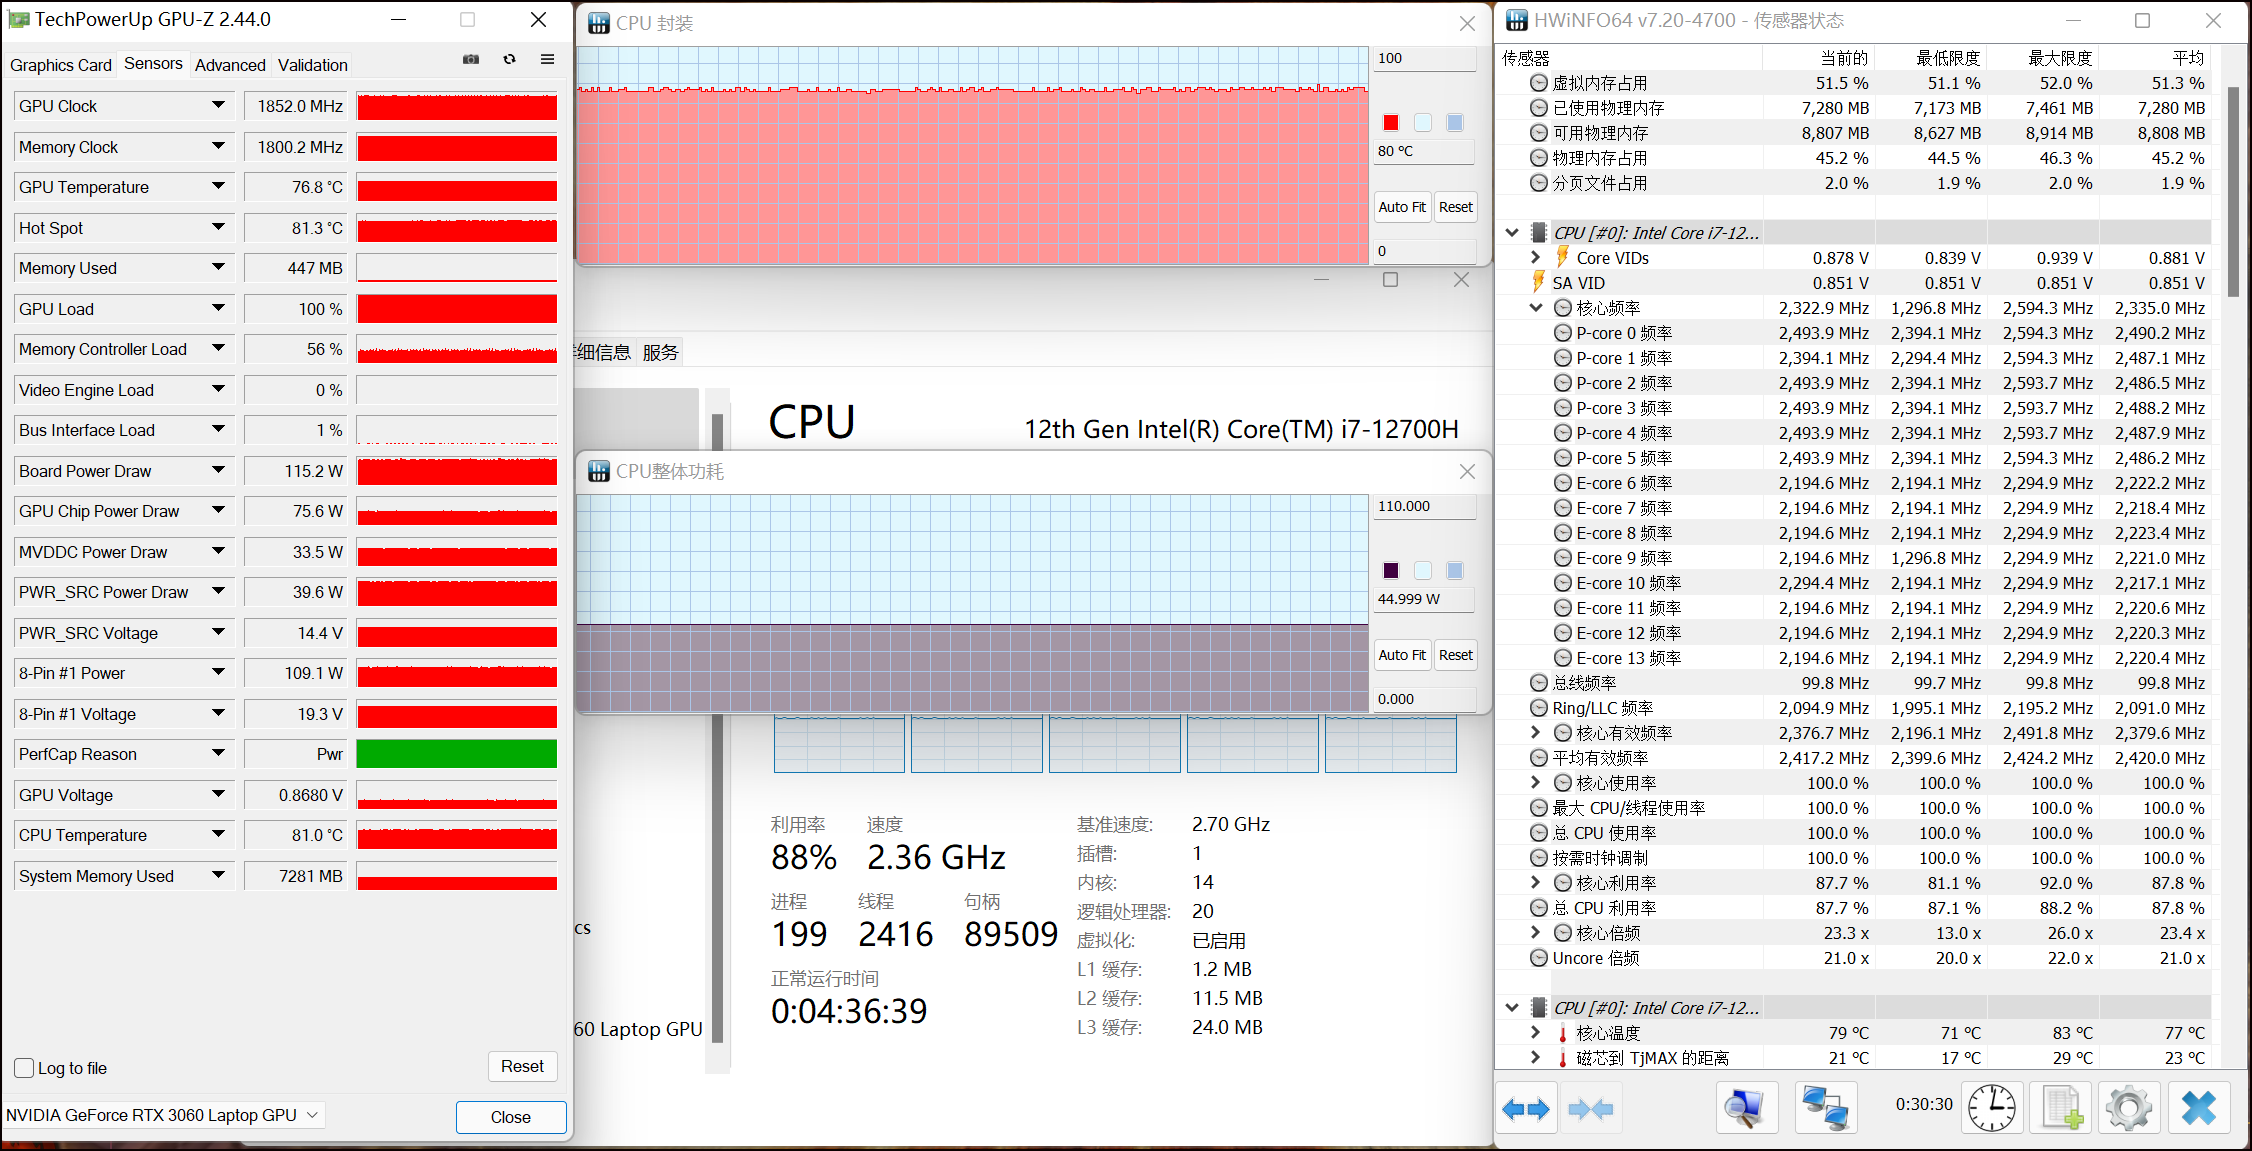Click HWiNFO clock reset timer icon
The image size is (2252, 1151).
click(x=1992, y=1108)
